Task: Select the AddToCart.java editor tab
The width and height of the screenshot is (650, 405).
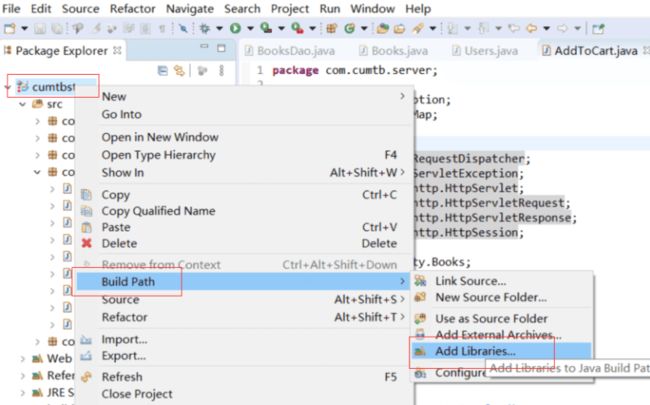Action: 590,51
